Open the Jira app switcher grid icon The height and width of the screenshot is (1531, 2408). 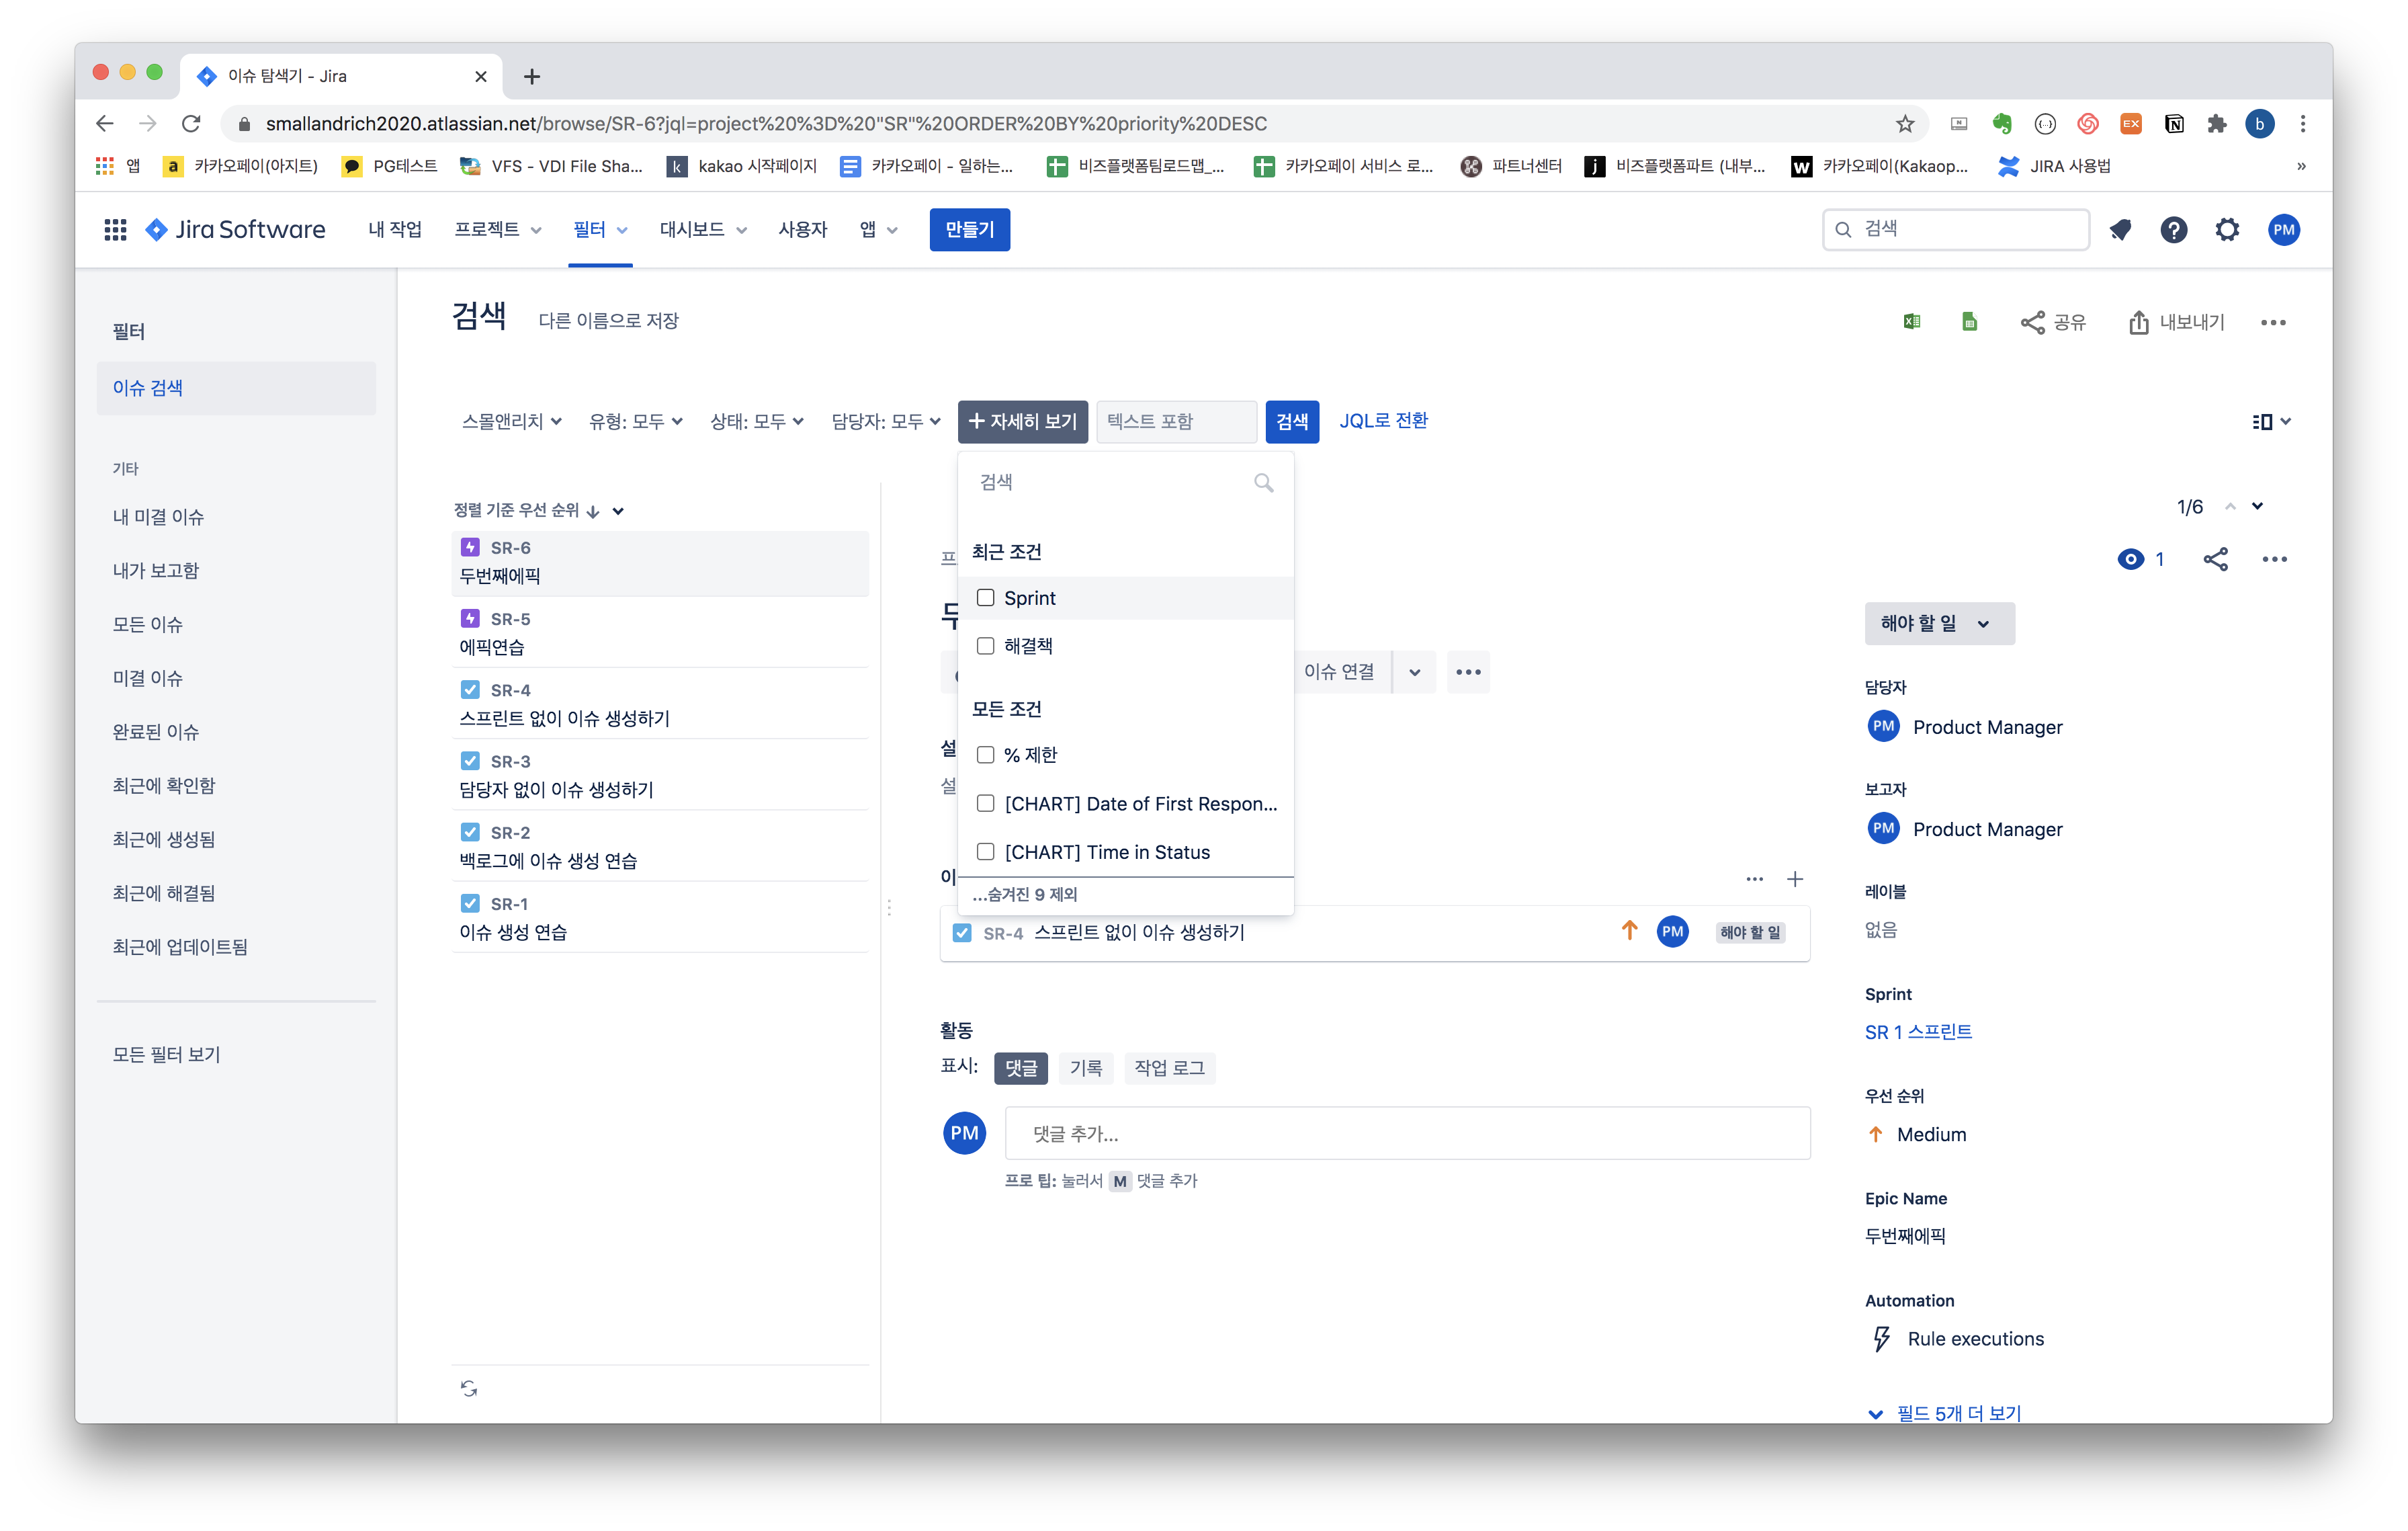[x=115, y=230]
